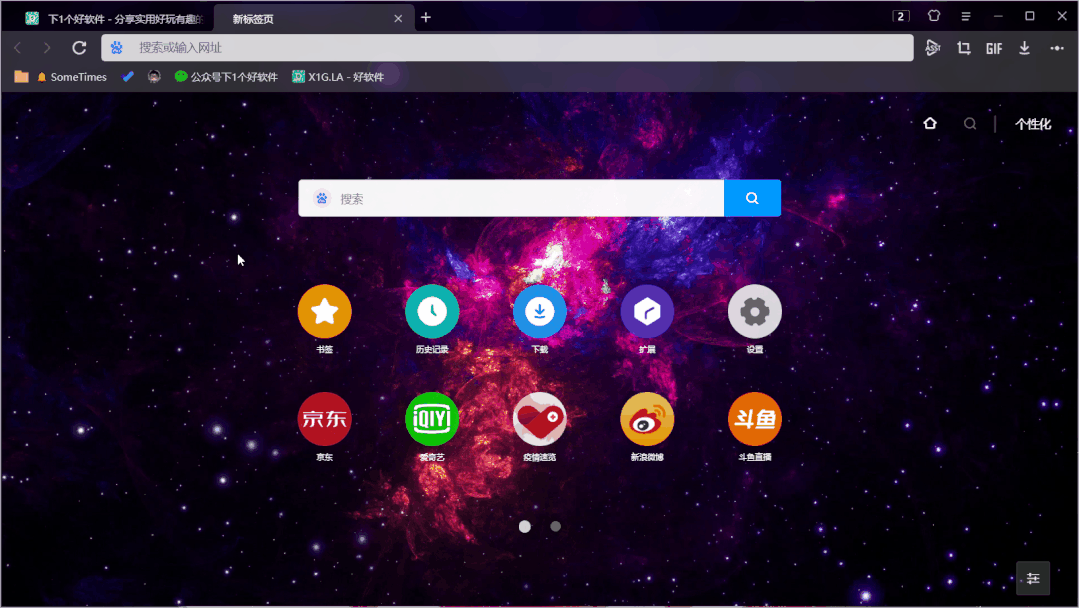Screen dimensions: 1079x608
Task: Open the avatar face bookmark
Action: tap(154, 77)
